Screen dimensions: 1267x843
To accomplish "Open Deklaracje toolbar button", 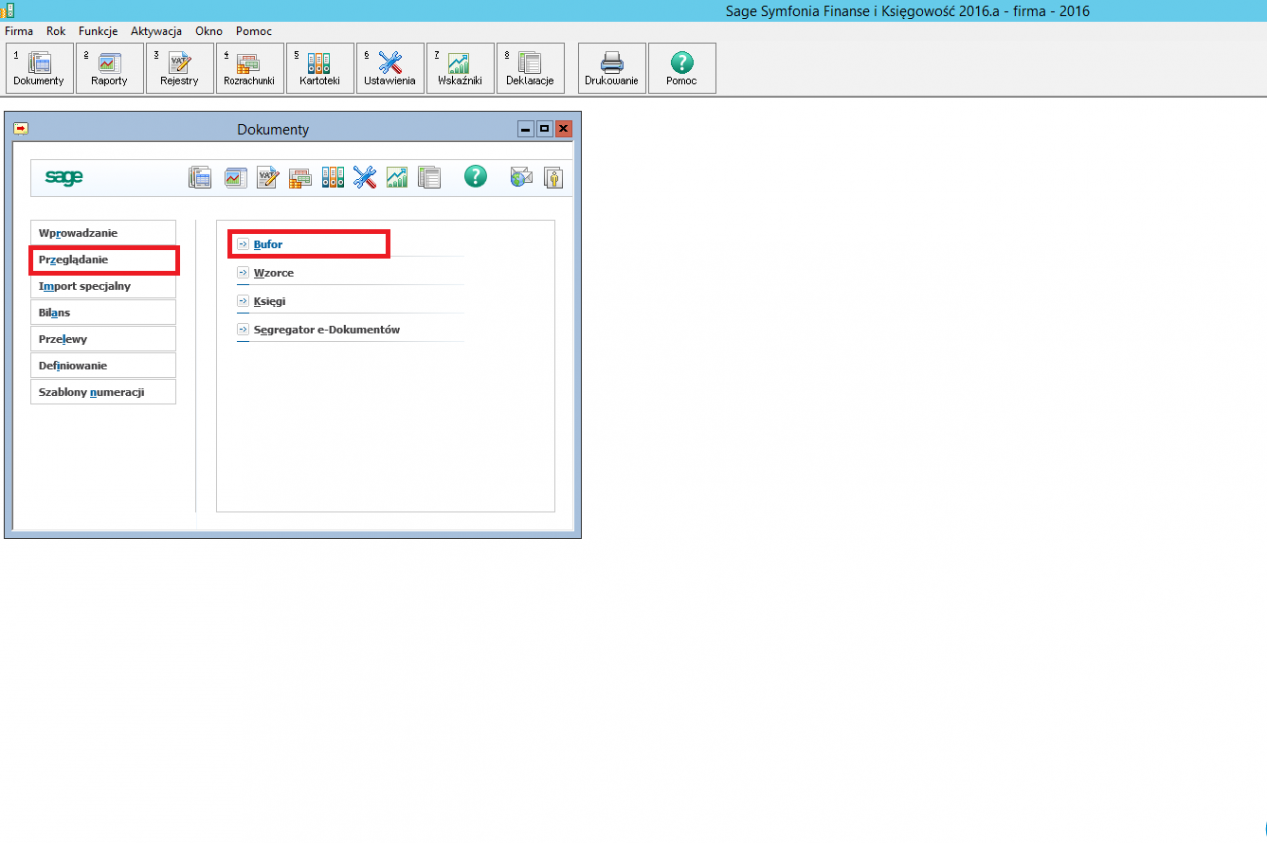I will [530, 68].
